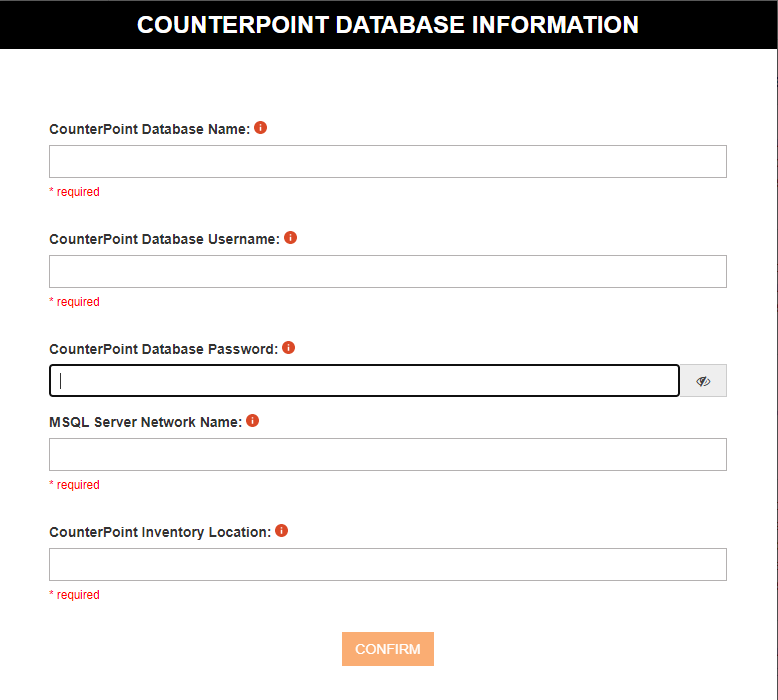Click into the CounterPoint Database Username field
The height and width of the screenshot is (700, 778).
[x=388, y=271]
